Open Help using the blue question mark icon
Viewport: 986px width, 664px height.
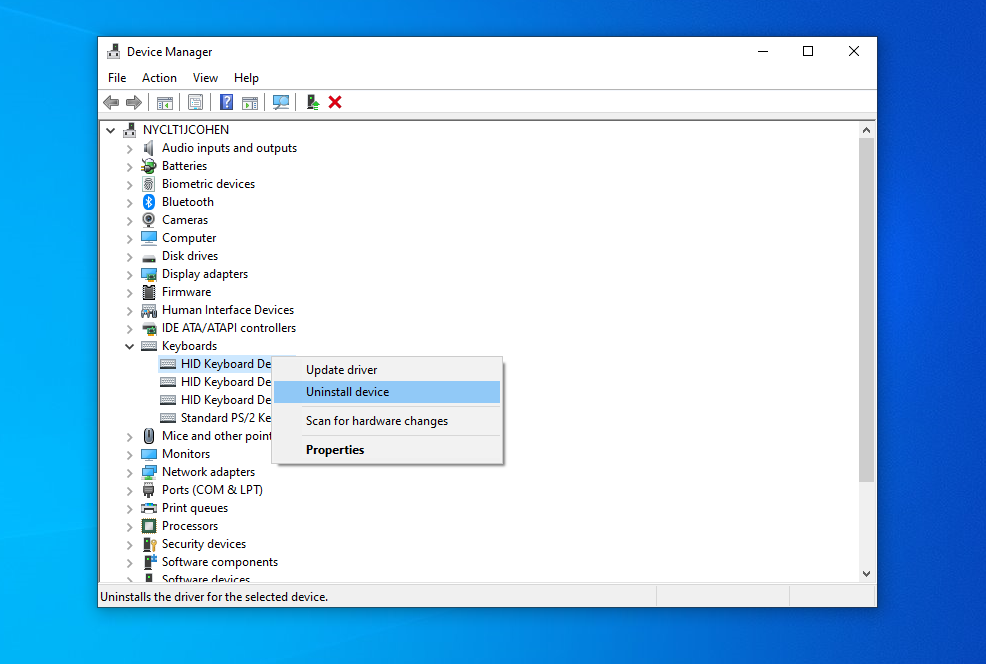226,101
